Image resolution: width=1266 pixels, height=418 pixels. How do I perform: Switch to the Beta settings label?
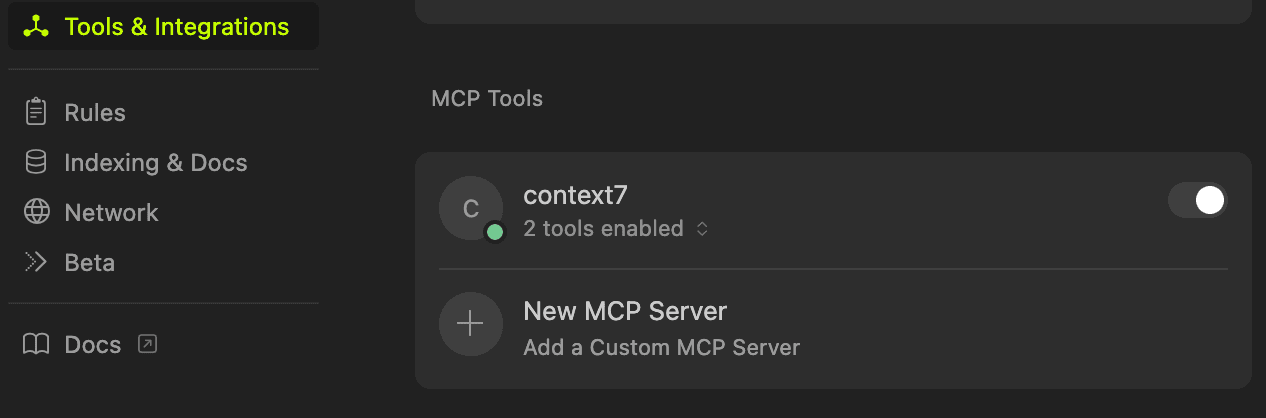pyautogui.click(x=89, y=262)
